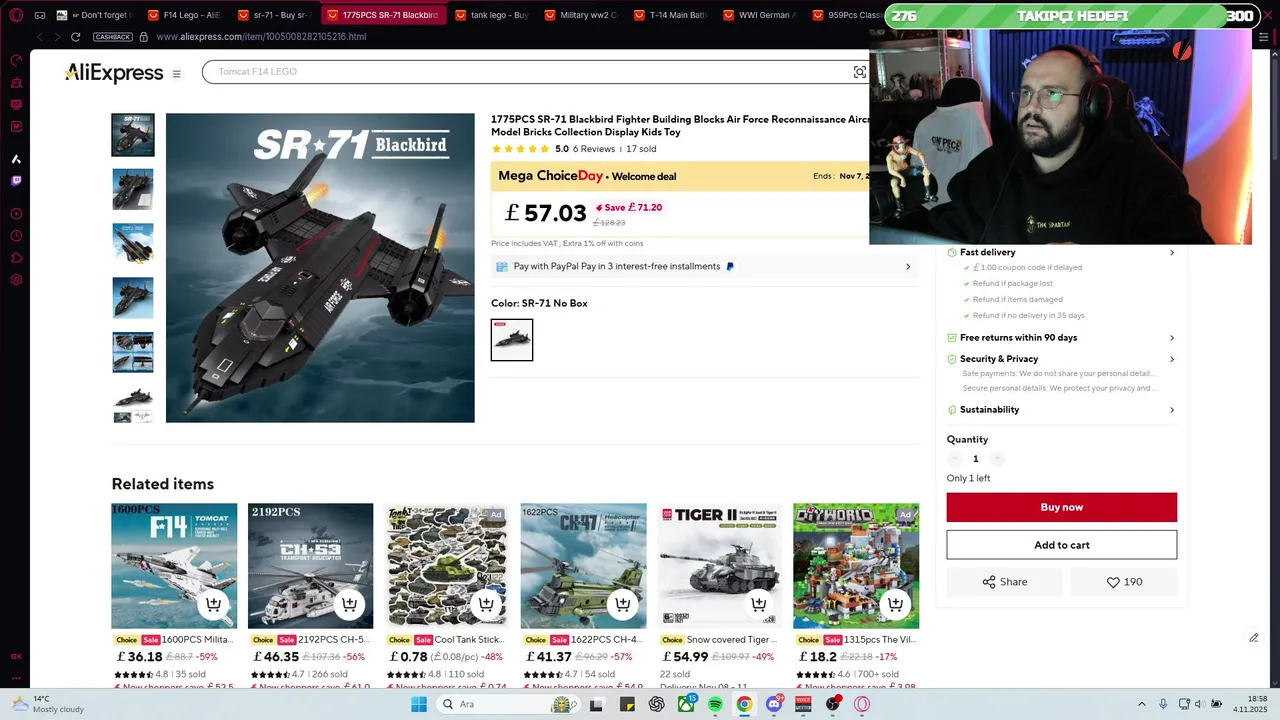Image resolution: width=1280 pixels, height=720 pixels.
Task: Open OBS Studio from the taskbar
Action: click(x=832, y=705)
